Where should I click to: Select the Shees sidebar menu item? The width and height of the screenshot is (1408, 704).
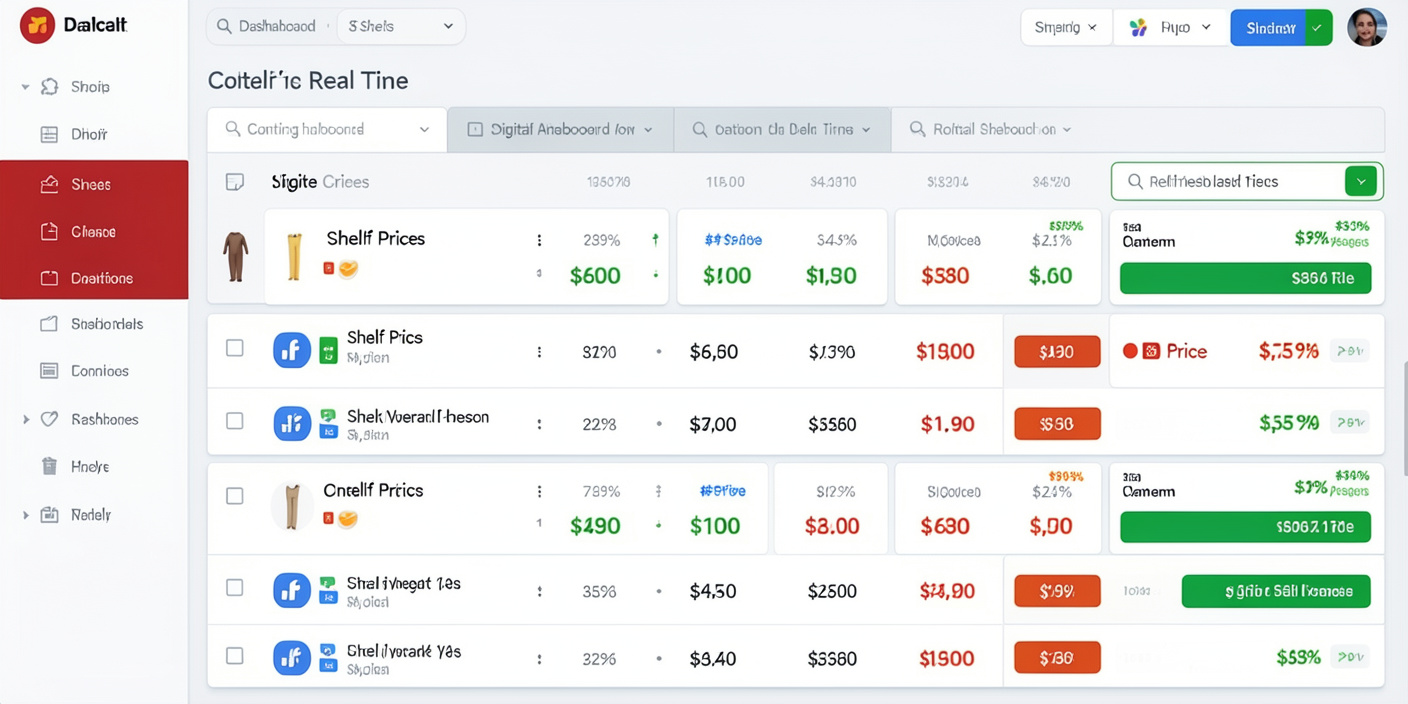[91, 184]
